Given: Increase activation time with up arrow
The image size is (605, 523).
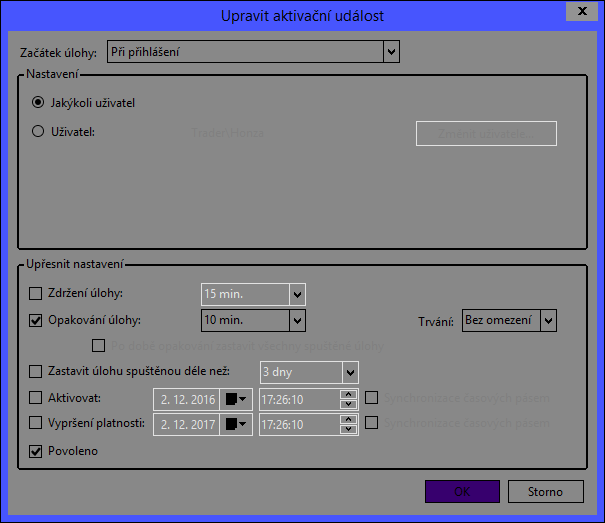Looking at the screenshot, I should pyautogui.click(x=348, y=394).
